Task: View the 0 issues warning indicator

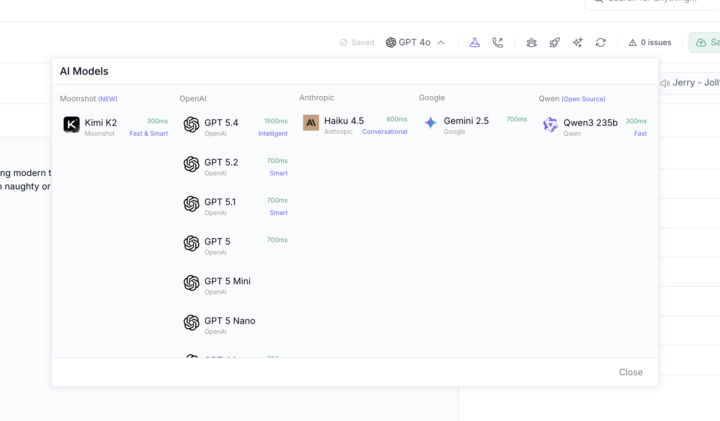Action: pyautogui.click(x=649, y=43)
